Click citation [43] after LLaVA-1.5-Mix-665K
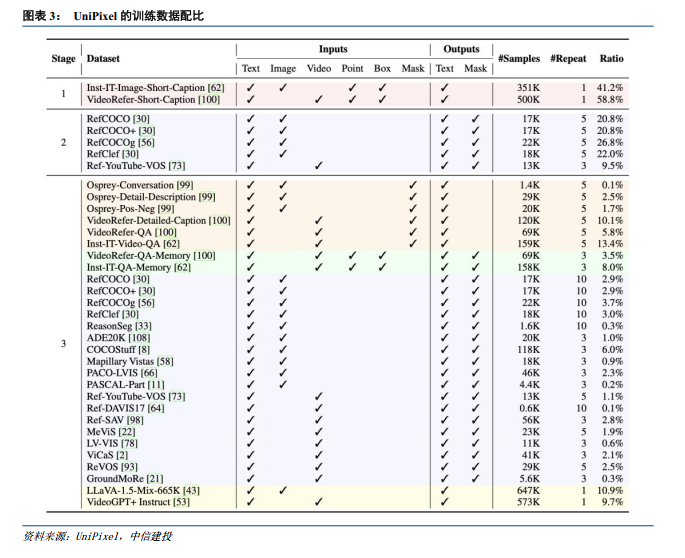 tap(190, 490)
